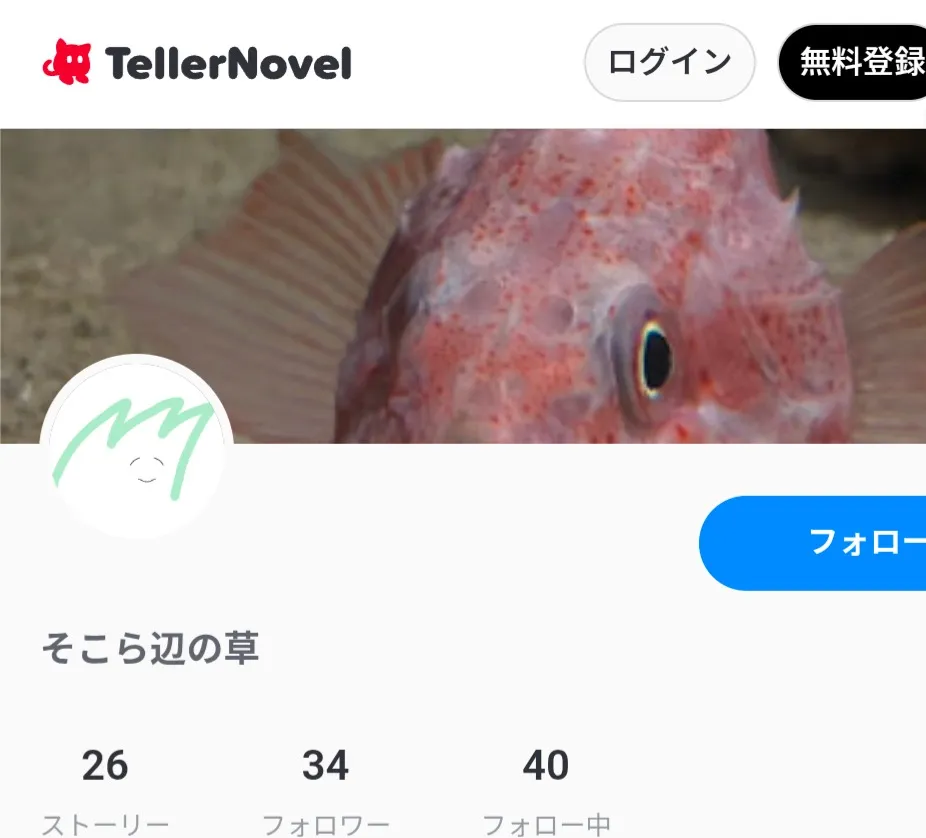Click the フォロー中 label

pyautogui.click(x=546, y=824)
